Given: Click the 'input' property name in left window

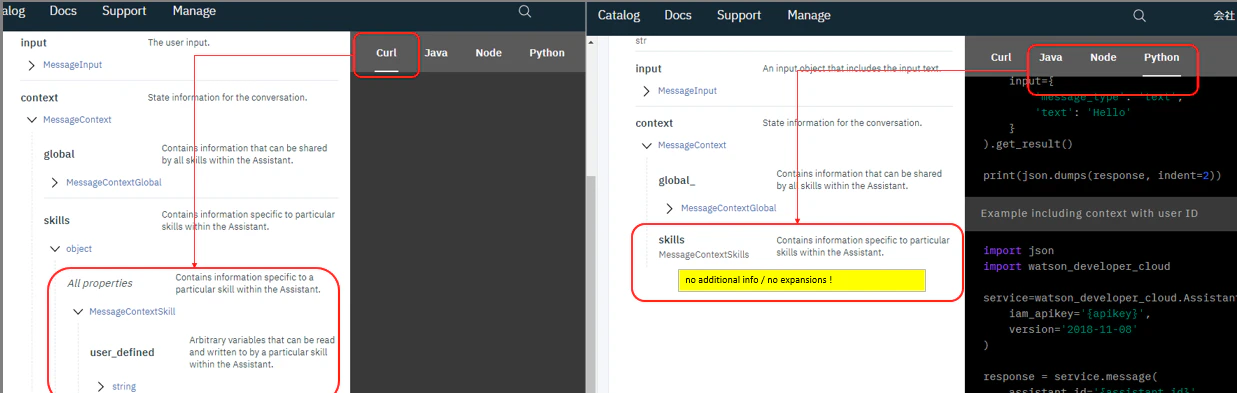Looking at the screenshot, I should 33,43.
